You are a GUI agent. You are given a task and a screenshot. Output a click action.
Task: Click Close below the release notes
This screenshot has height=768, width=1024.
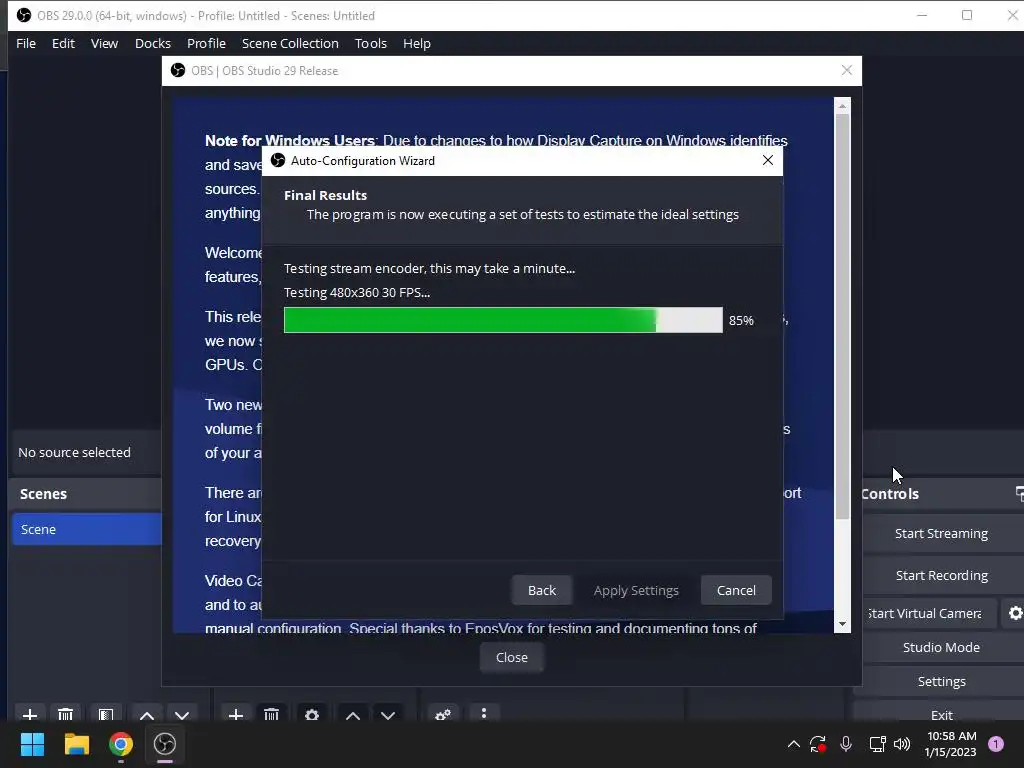pos(512,657)
